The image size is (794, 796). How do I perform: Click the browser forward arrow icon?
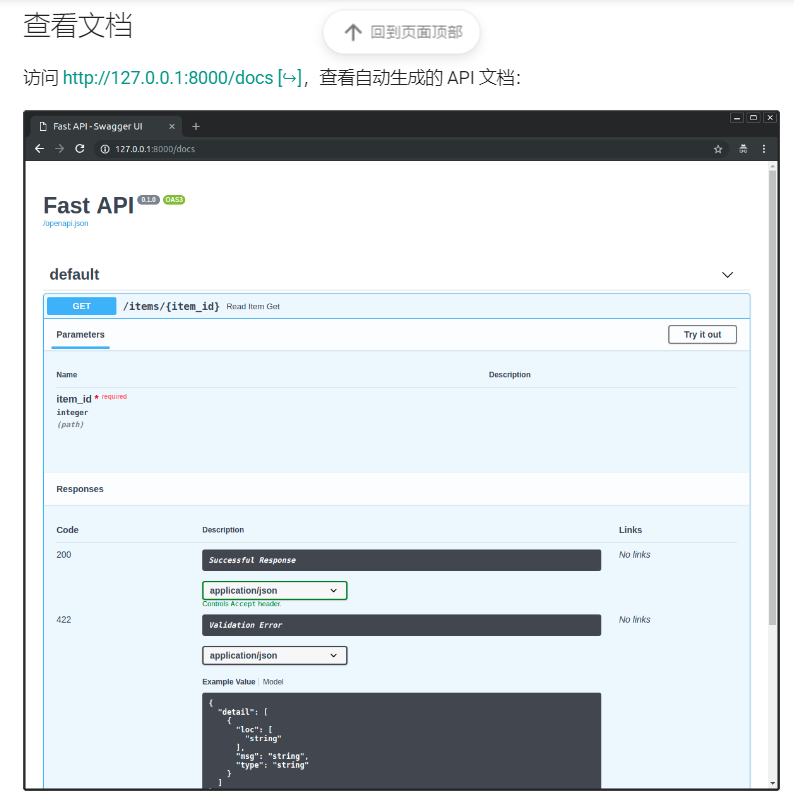click(59, 149)
